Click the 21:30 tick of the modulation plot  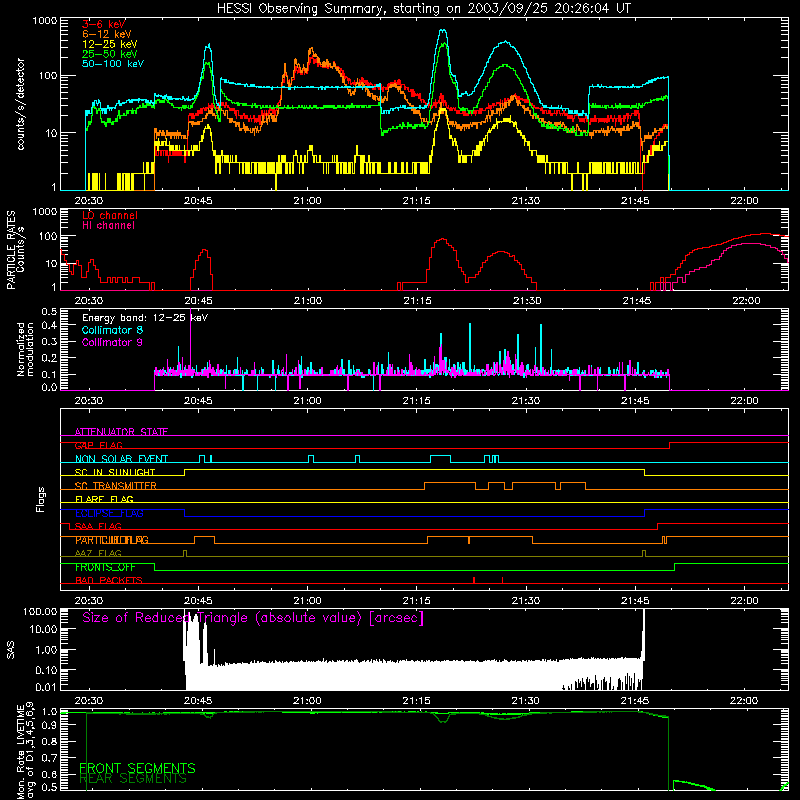526,401
